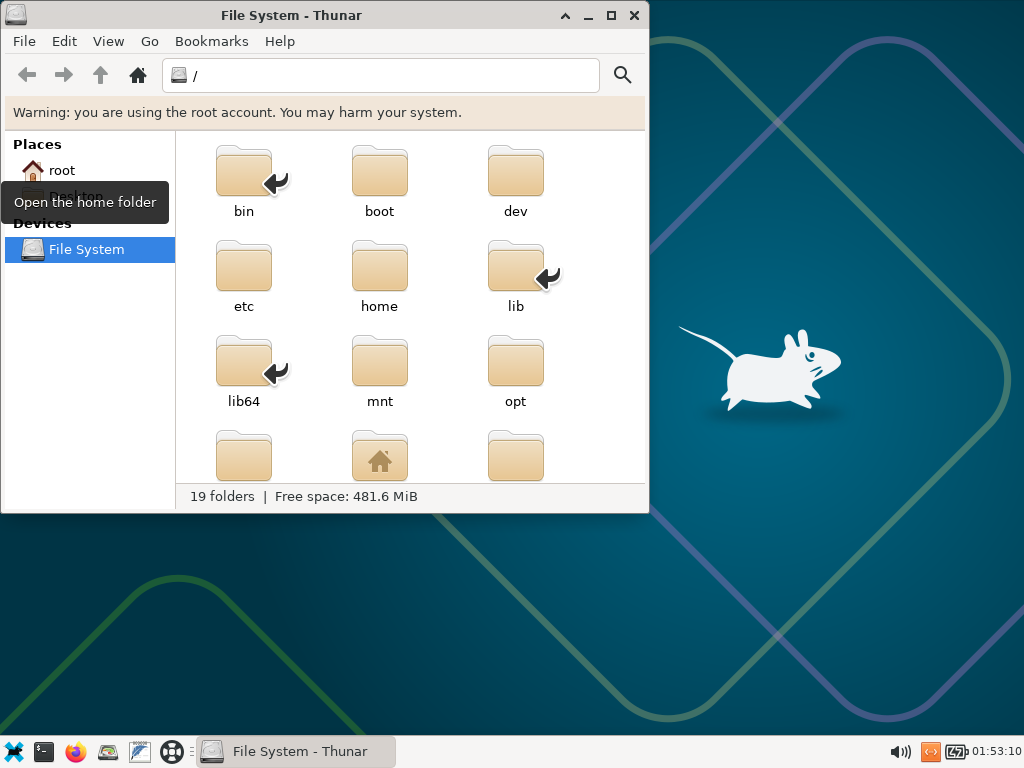Click 'Free space: 481.6 MiB' in status bar

(346, 496)
